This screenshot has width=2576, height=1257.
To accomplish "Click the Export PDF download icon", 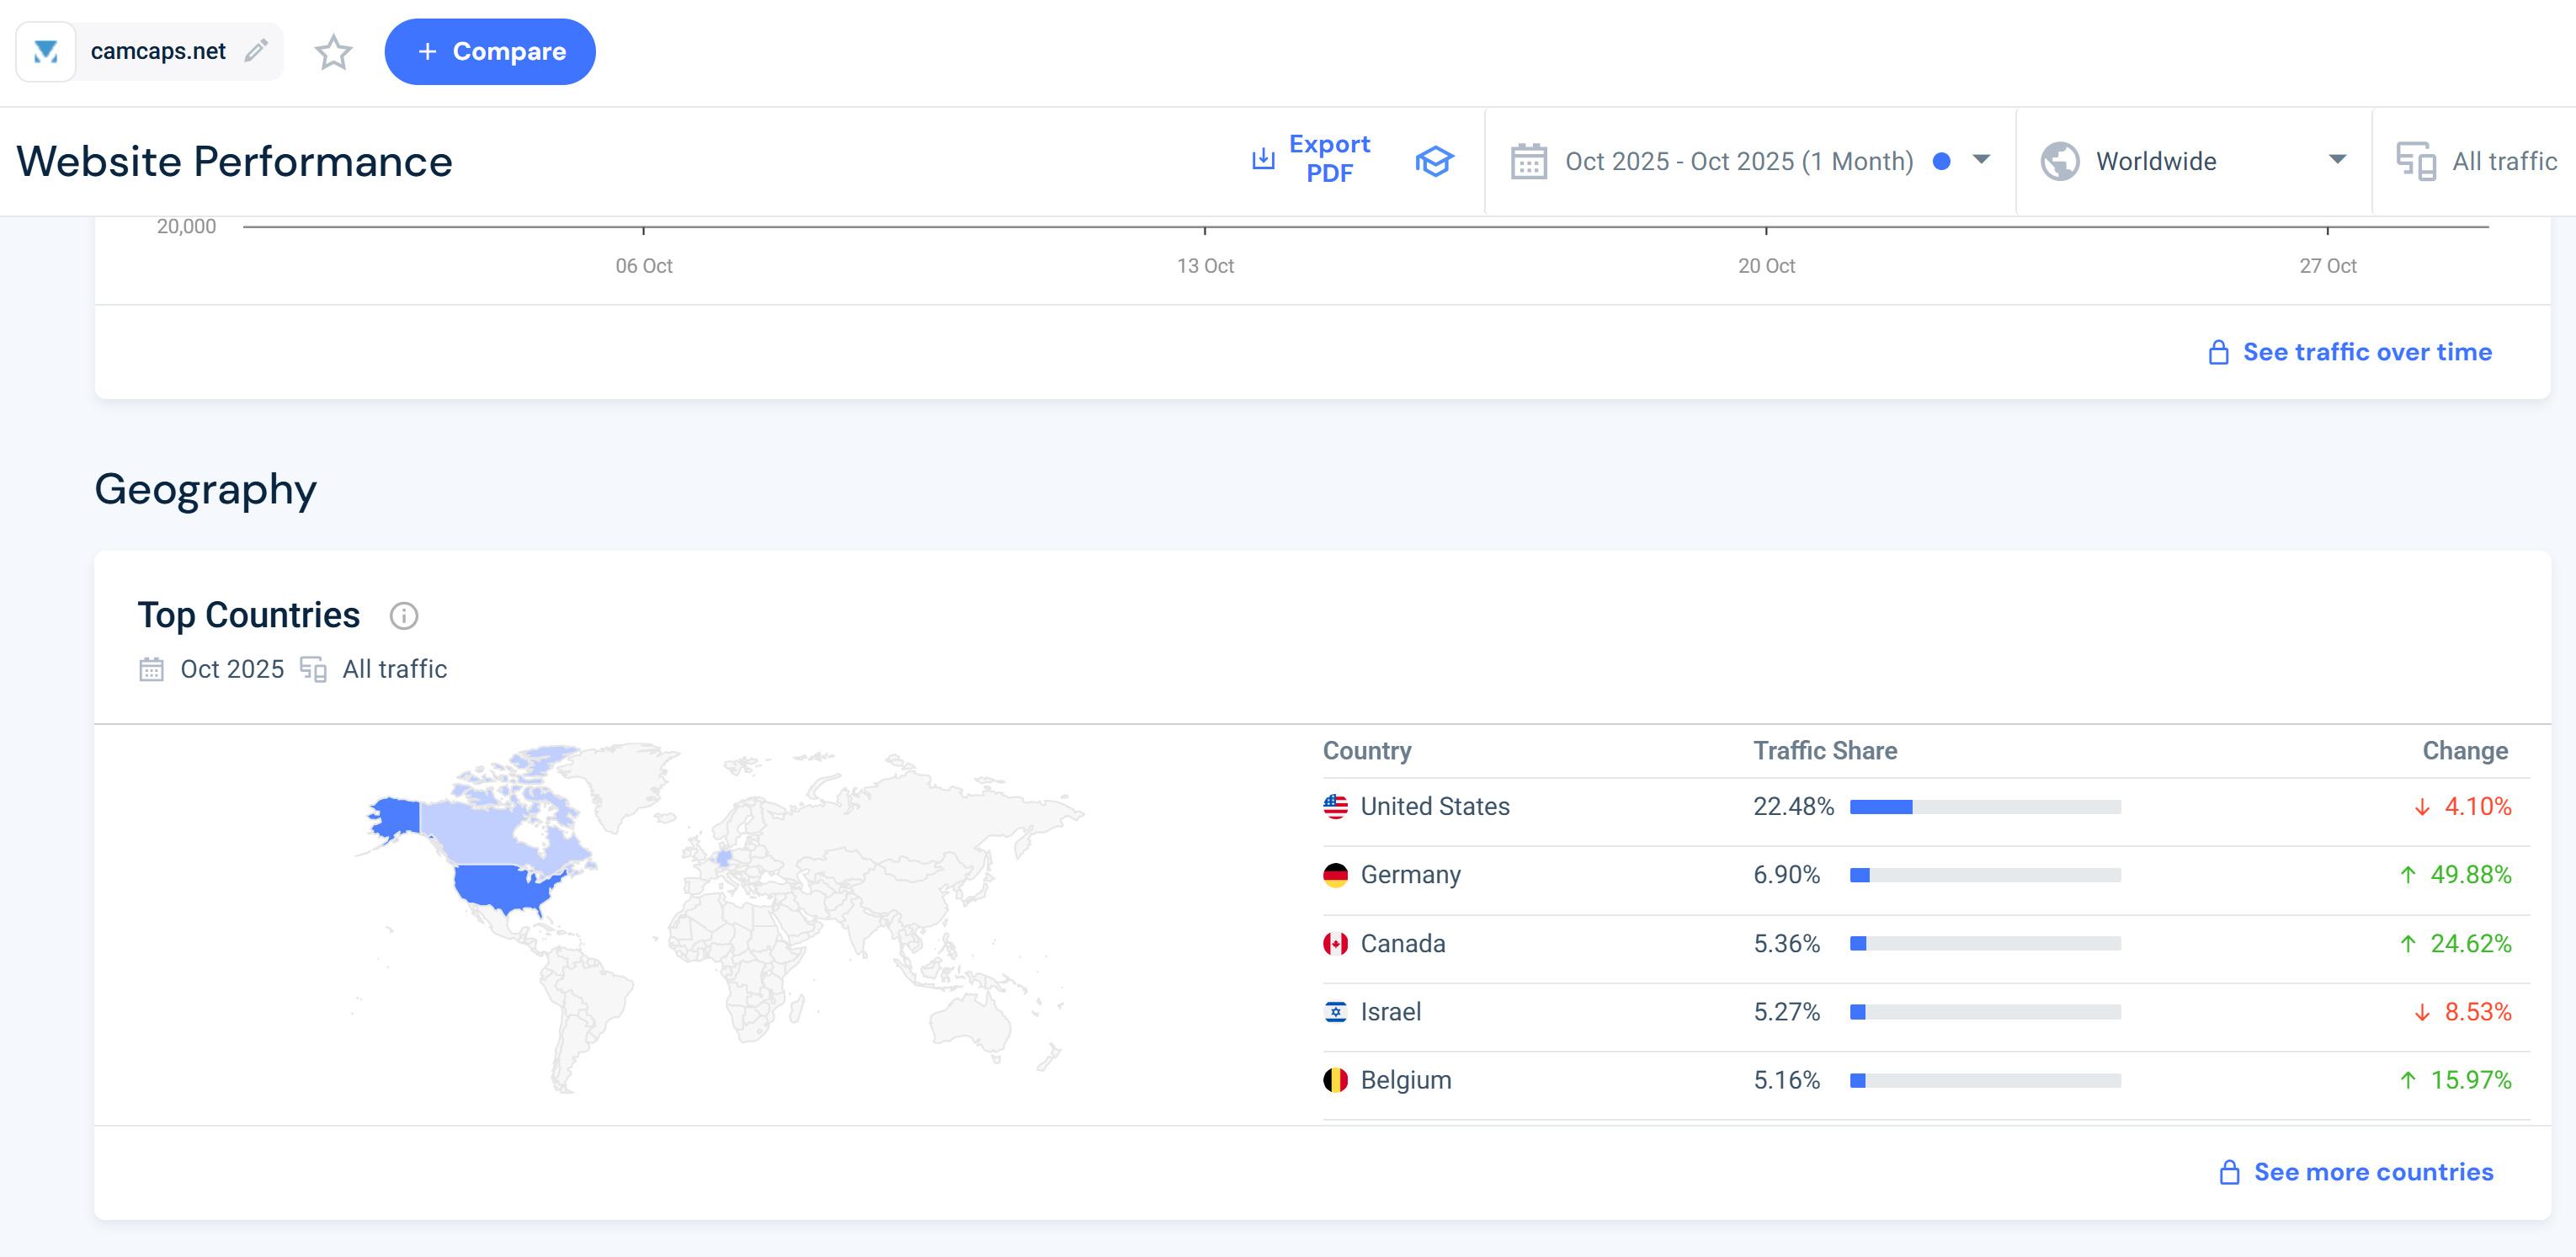I will (1263, 159).
